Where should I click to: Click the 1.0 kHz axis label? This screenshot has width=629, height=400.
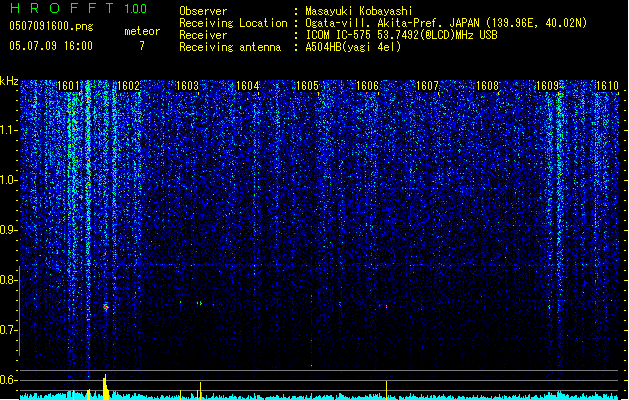(9, 180)
